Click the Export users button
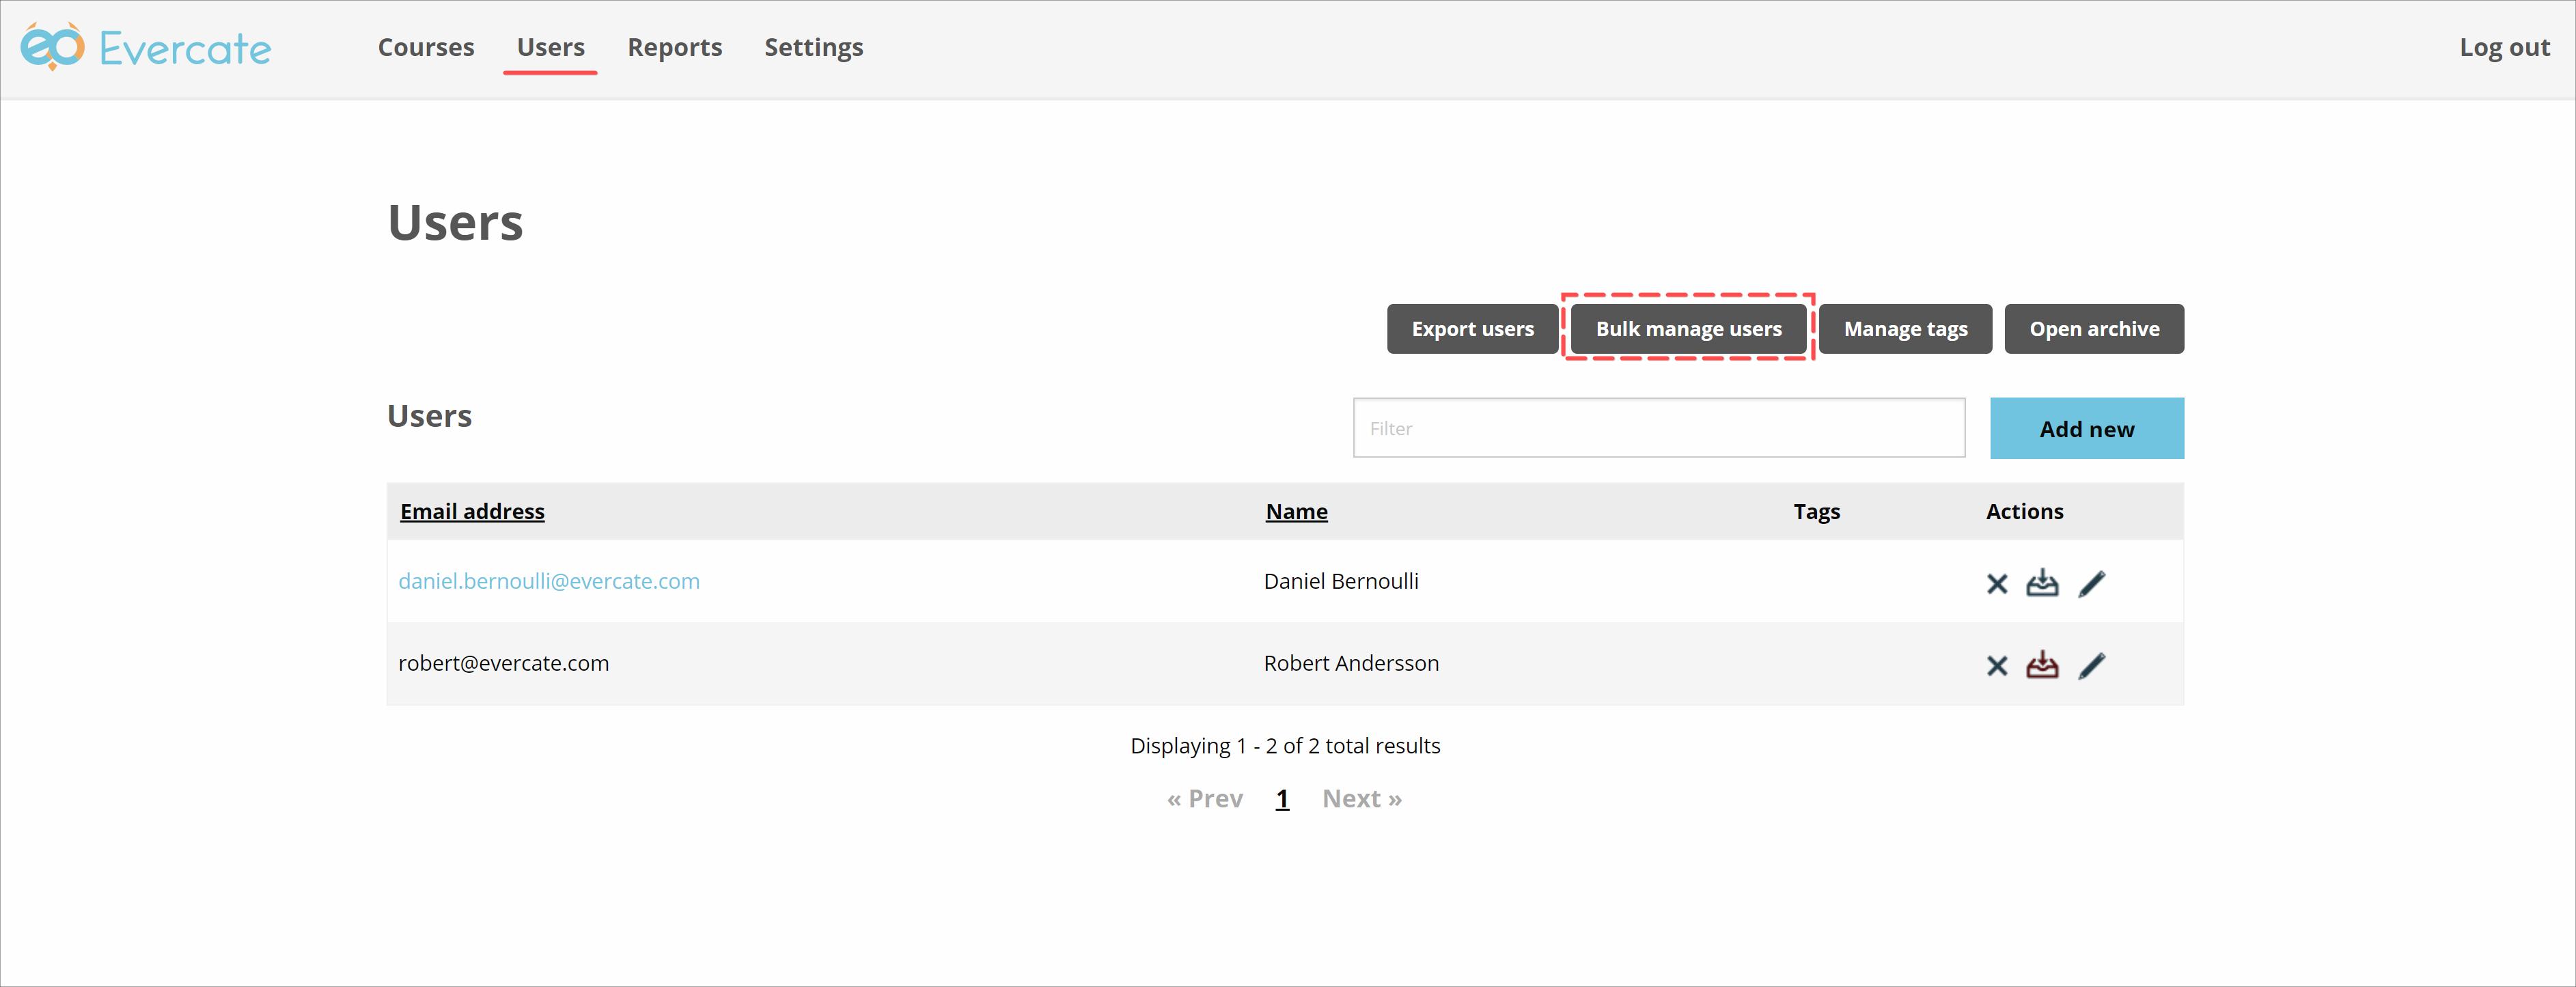Screen dimensions: 2576x987 1471,328
